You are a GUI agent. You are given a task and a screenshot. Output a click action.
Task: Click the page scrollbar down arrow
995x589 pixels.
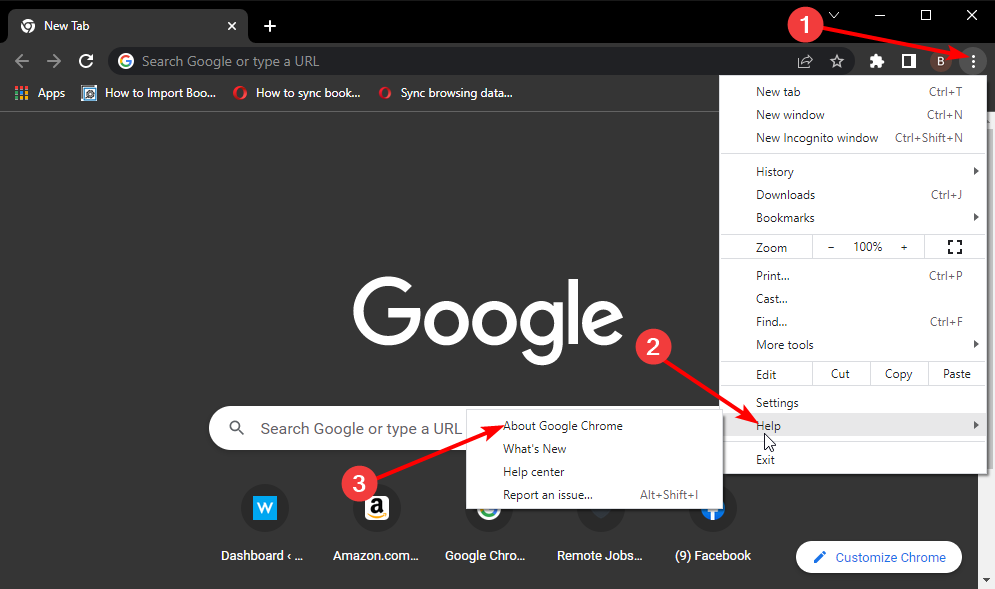pos(987,580)
